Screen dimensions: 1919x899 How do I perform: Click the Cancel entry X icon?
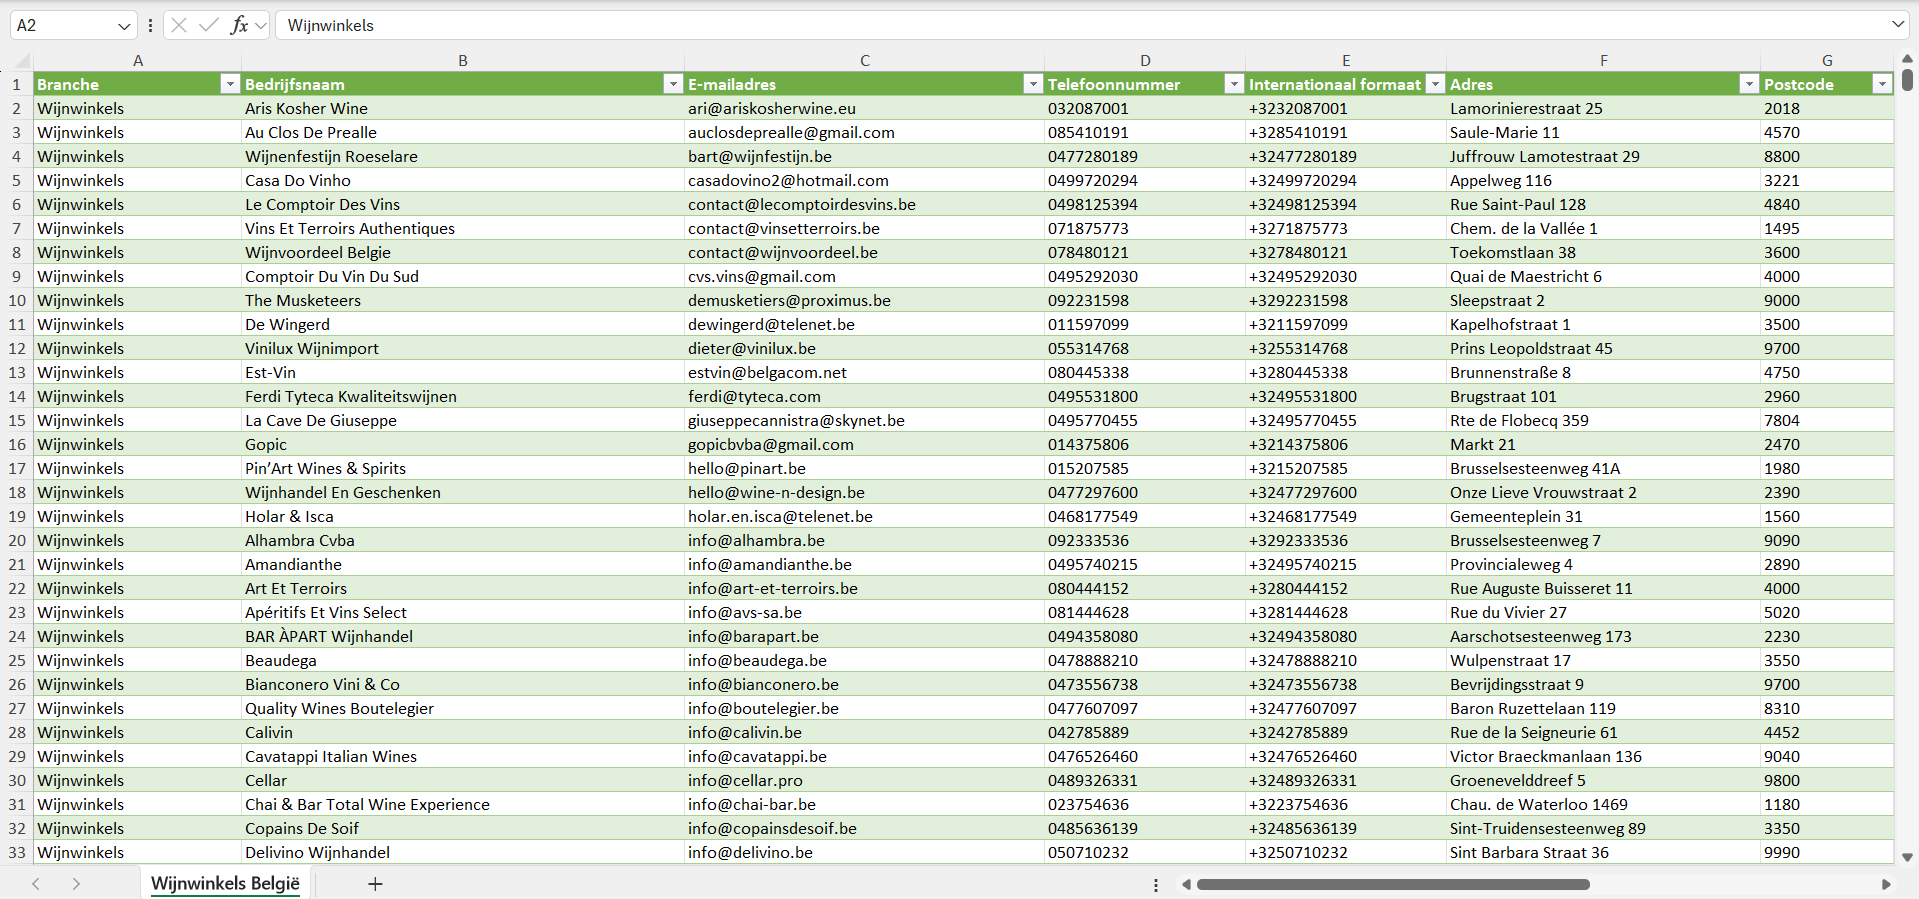(179, 25)
